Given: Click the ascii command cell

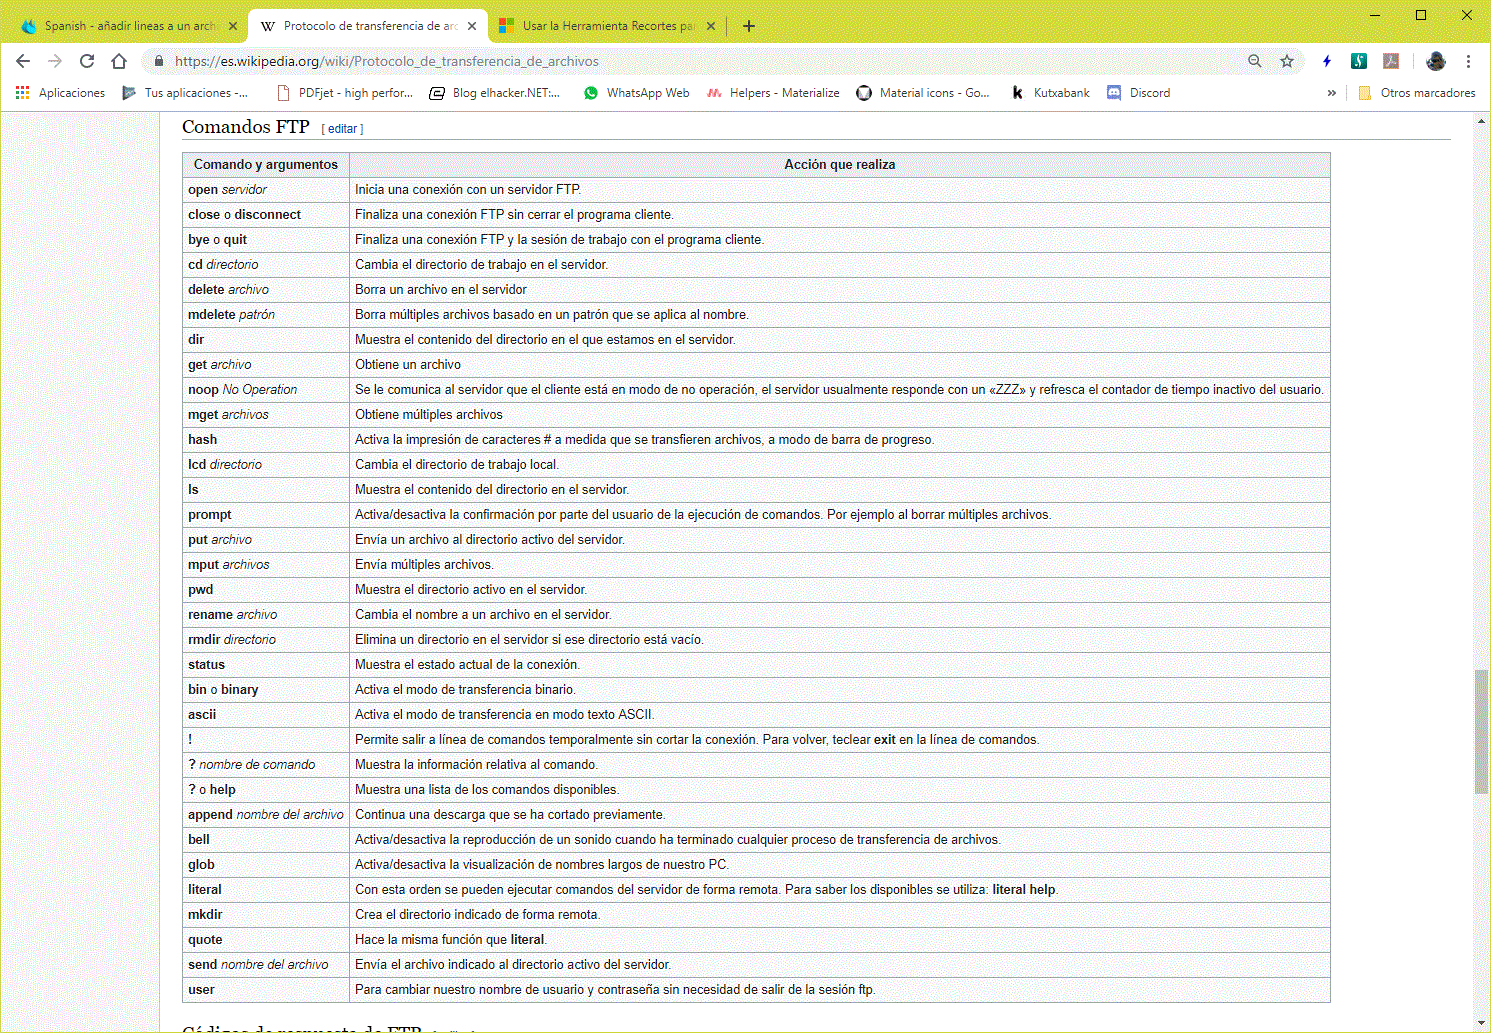Looking at the screenshot, I should pyautogui.click(x=266, y=715).
